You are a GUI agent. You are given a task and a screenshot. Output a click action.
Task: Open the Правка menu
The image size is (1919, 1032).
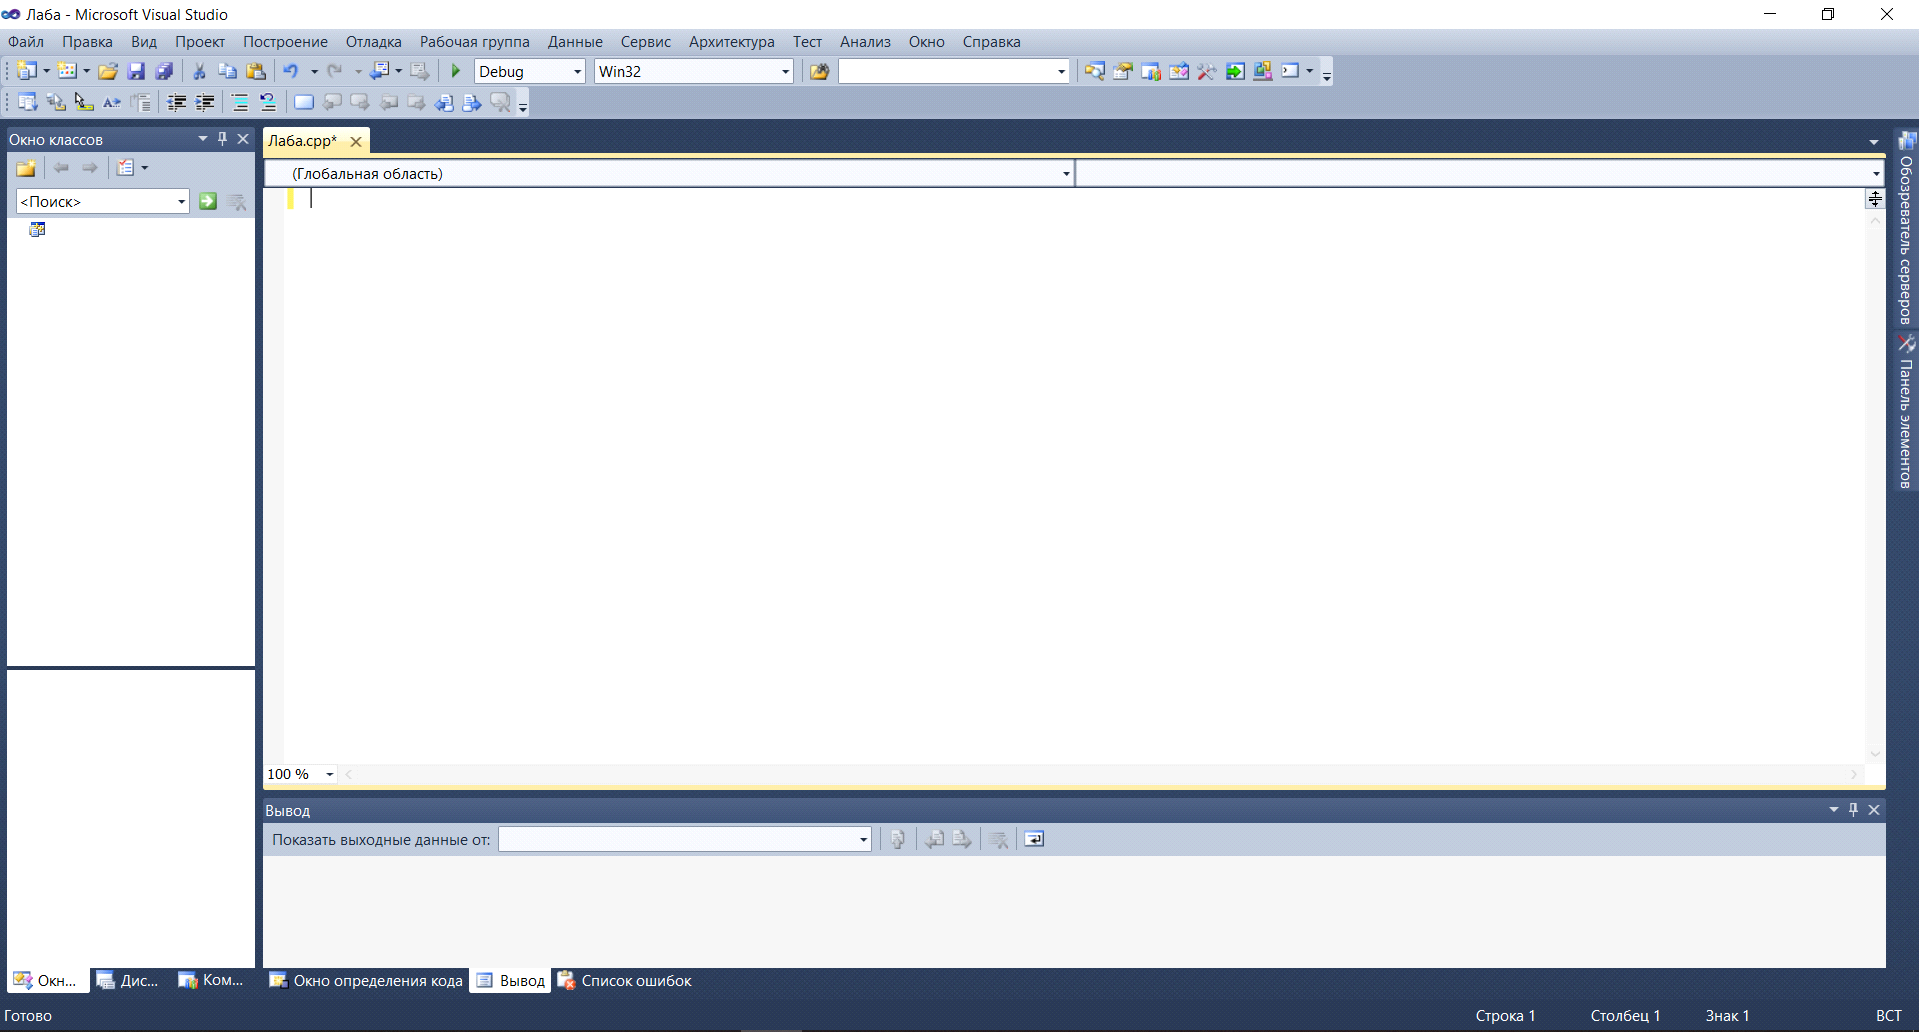pos(87,42)
